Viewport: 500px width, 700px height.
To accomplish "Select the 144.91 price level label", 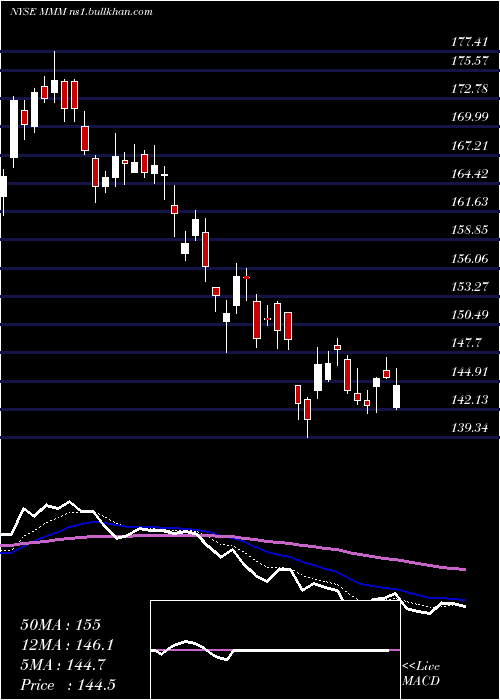I will [470, 371].
